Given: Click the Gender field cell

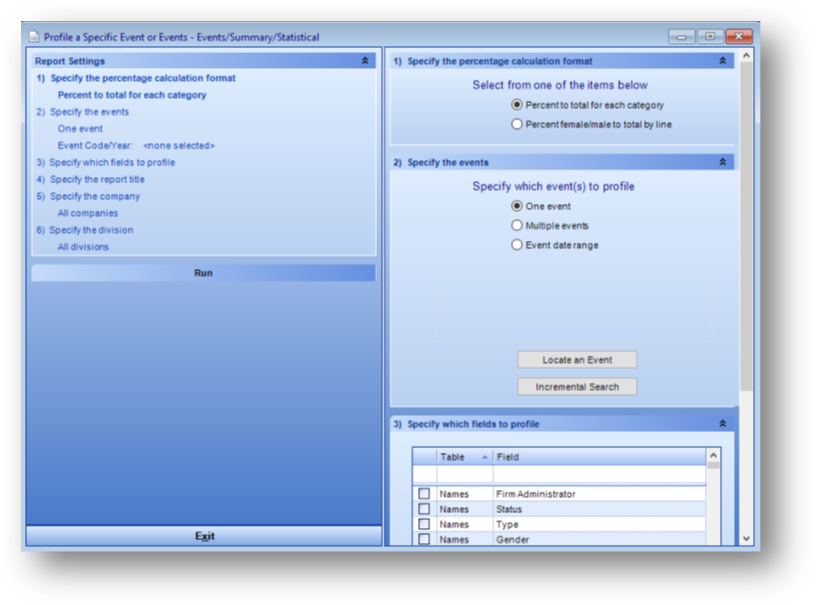Looking at the screenshot, I should point(600,539).
